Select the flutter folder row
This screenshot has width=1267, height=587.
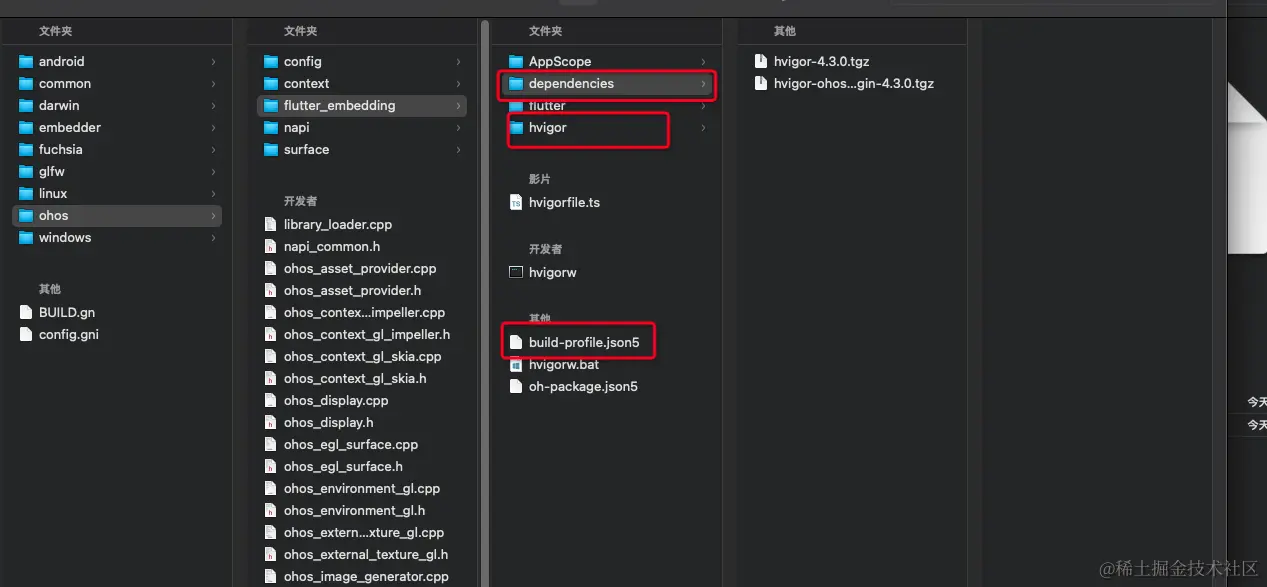(x=607, y=105)
